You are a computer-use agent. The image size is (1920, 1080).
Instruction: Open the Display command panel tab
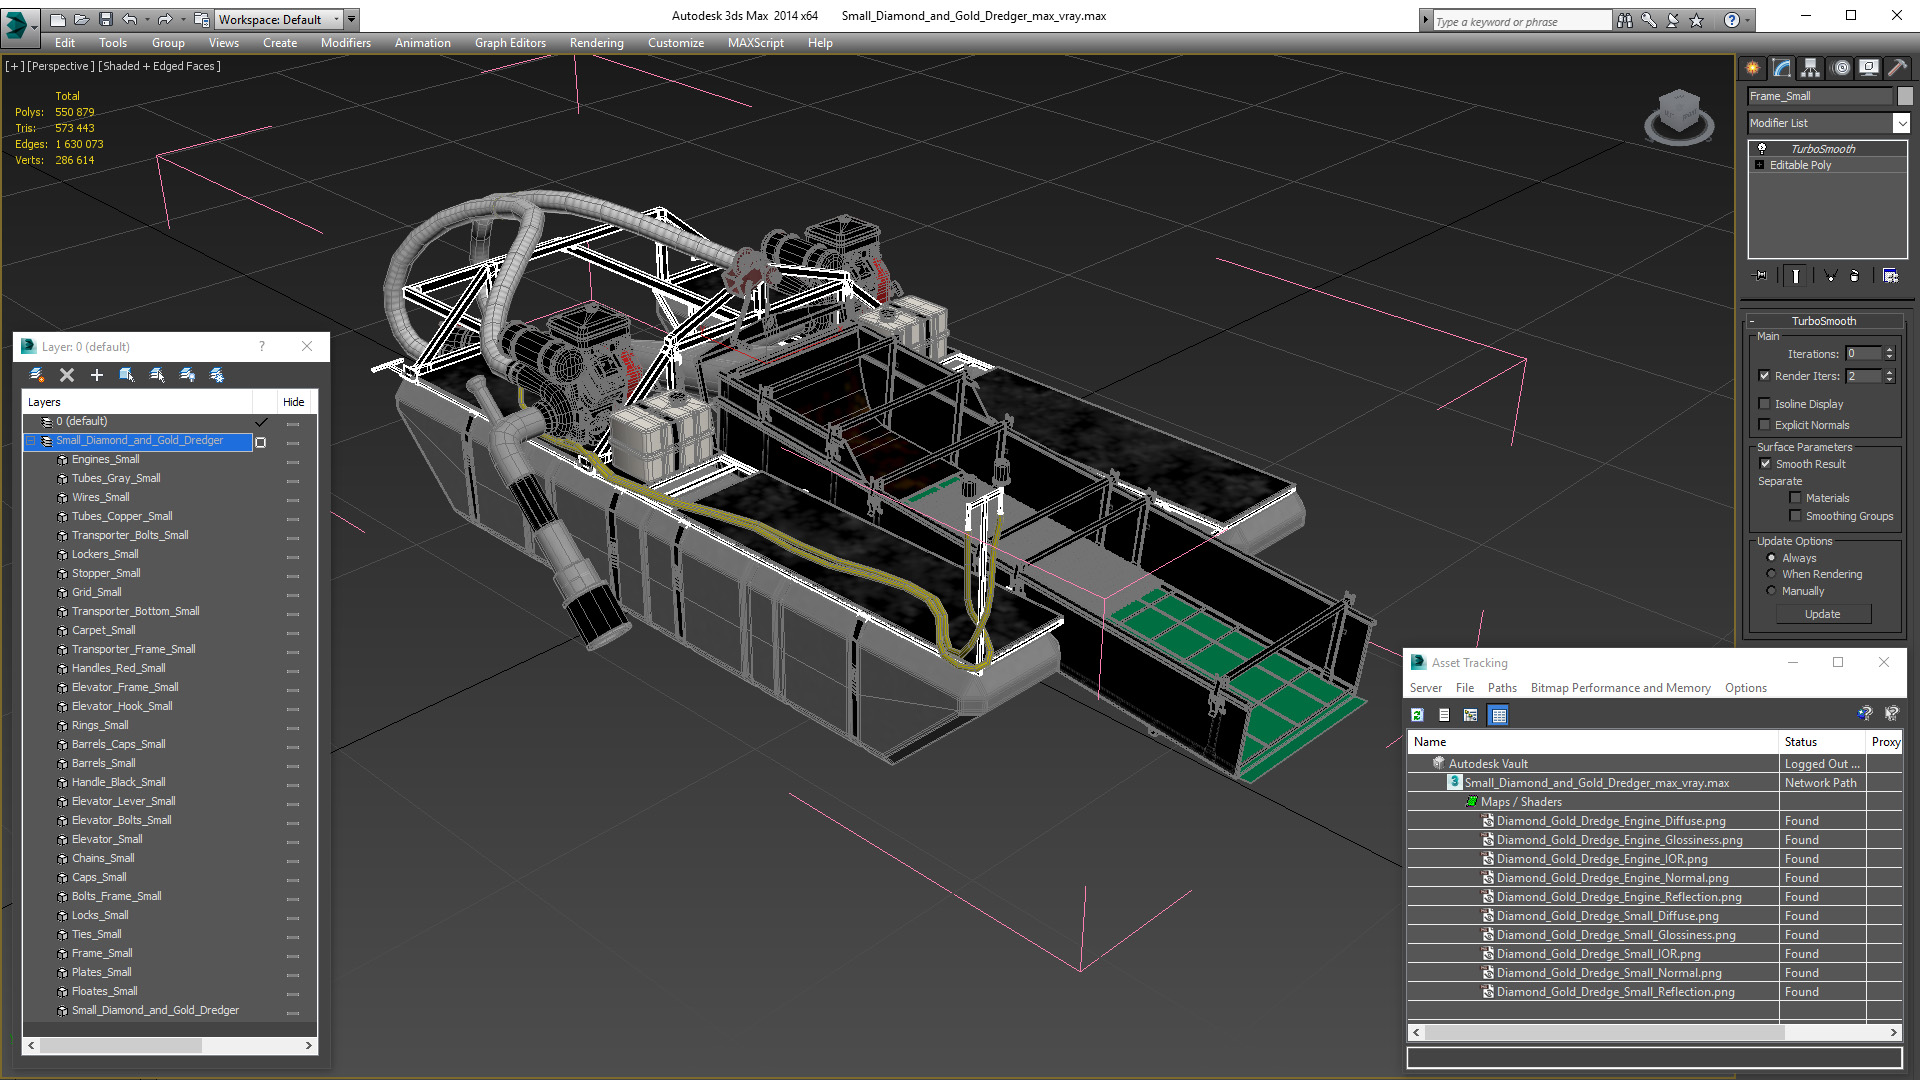[1868, 68]
